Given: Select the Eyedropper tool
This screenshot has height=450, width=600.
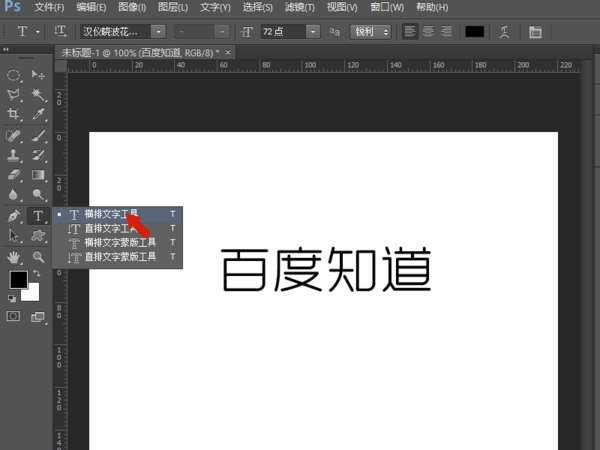Looking at the screenshot, I should [x=38, y=114].
